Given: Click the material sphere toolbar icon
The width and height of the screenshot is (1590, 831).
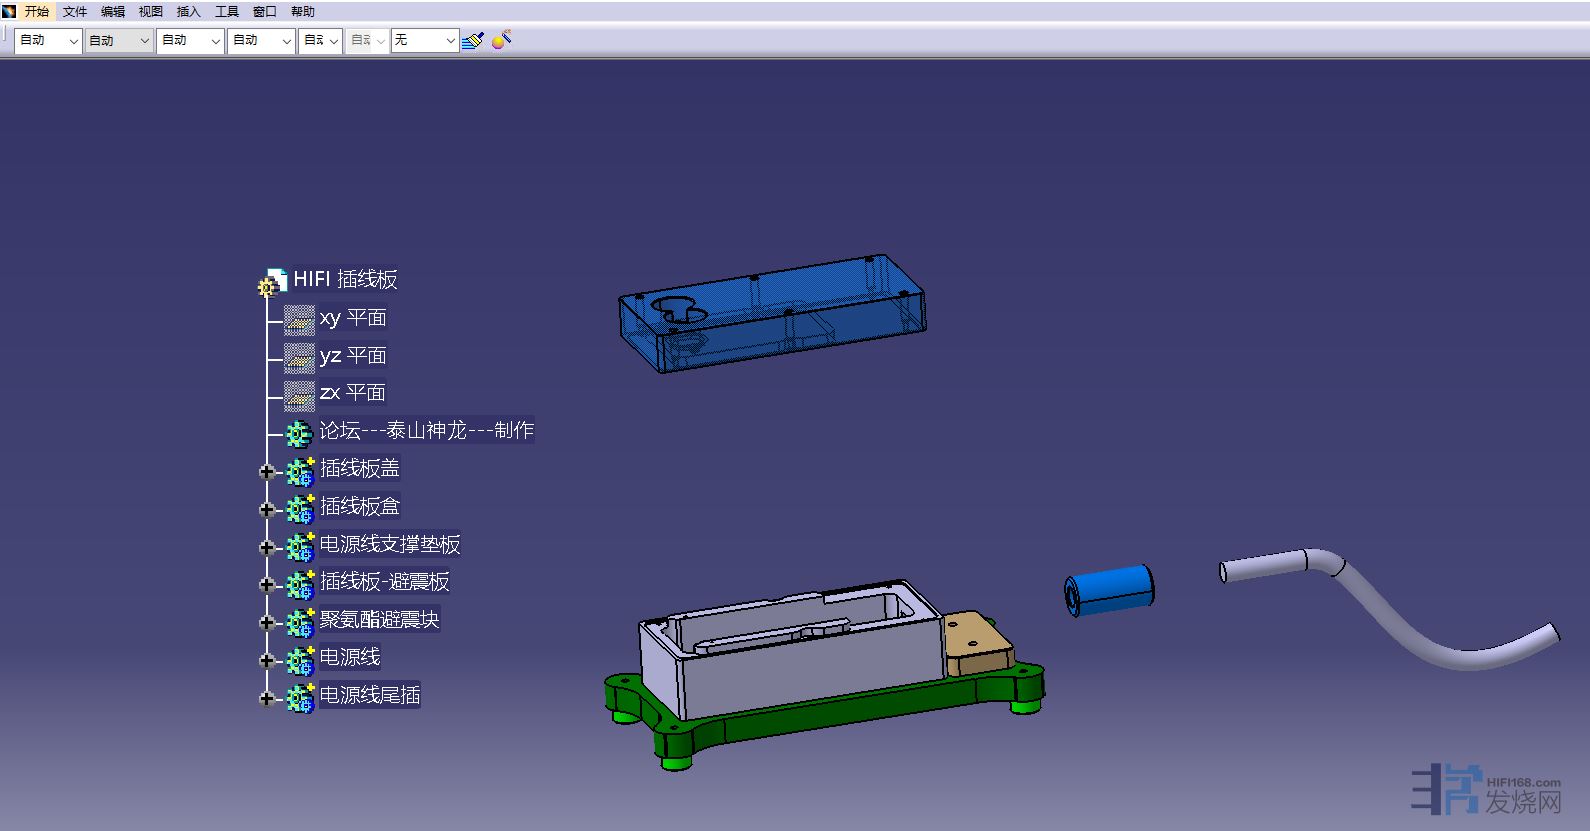Looking at the screenshot, I should (502, 40).
